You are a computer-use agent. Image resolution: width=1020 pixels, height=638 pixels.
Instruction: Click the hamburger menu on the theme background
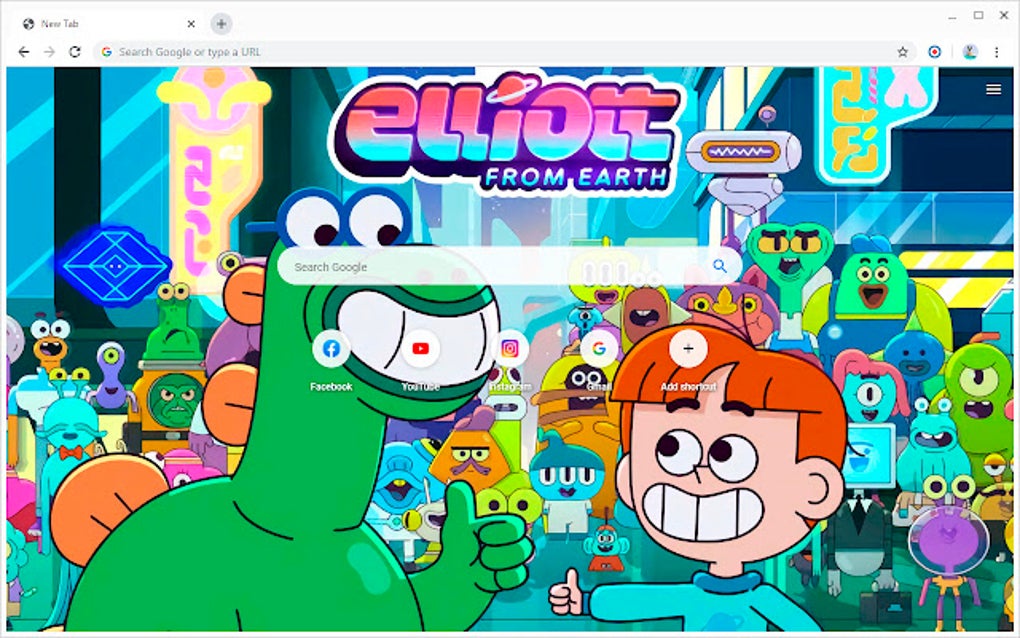993,89
